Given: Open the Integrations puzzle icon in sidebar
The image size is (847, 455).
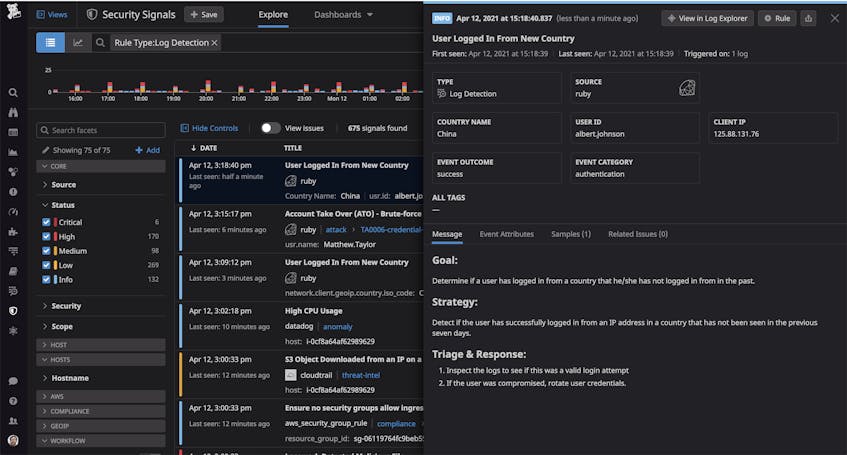Looking at the screenshot, I should pyautogui.click(x=13, y=231).
